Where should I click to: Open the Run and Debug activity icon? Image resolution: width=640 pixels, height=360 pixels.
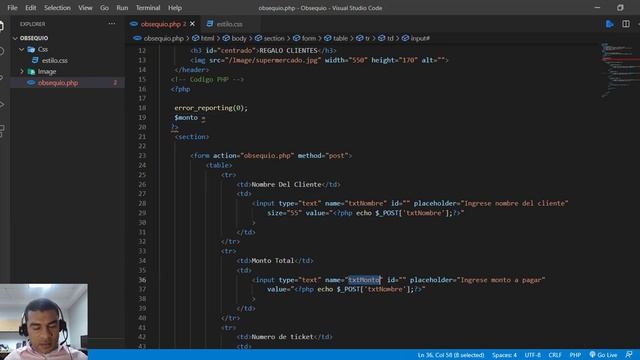(x=2, y=104)
